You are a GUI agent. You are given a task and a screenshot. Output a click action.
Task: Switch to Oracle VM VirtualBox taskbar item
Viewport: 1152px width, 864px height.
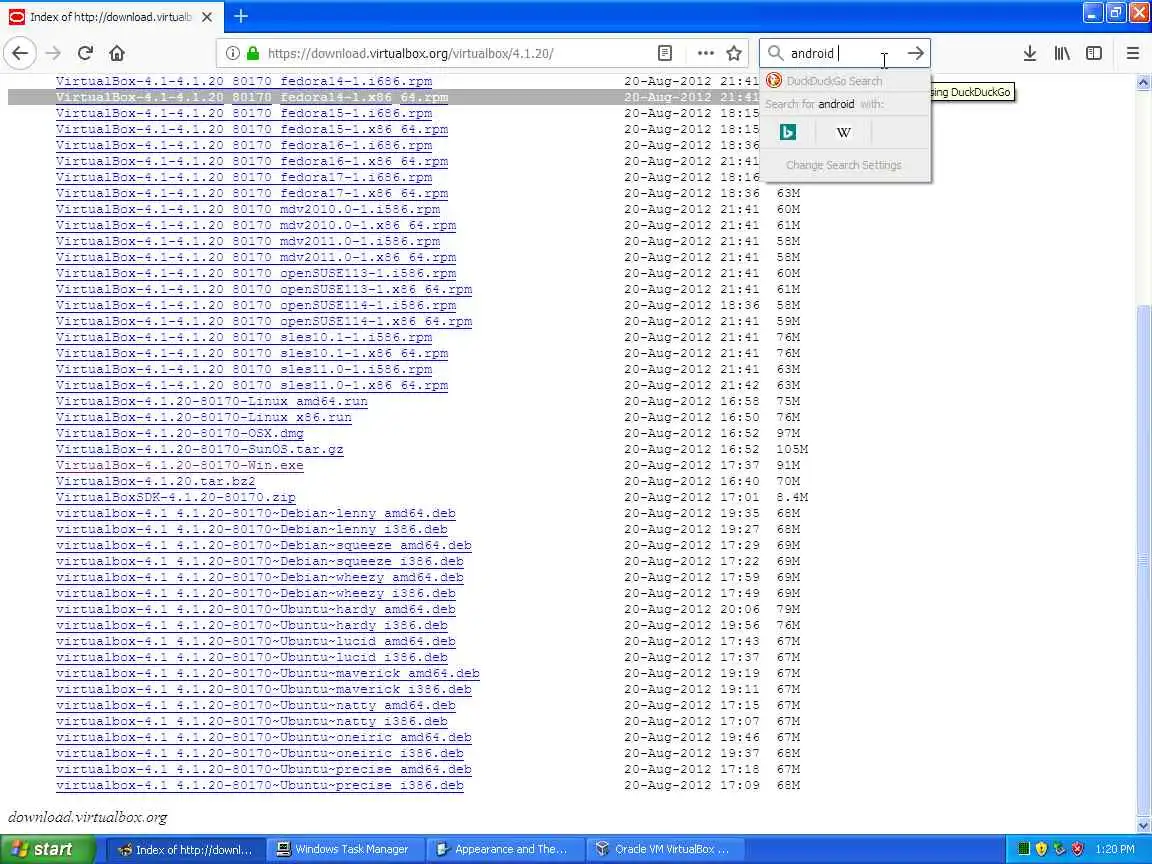coord(665,849)
